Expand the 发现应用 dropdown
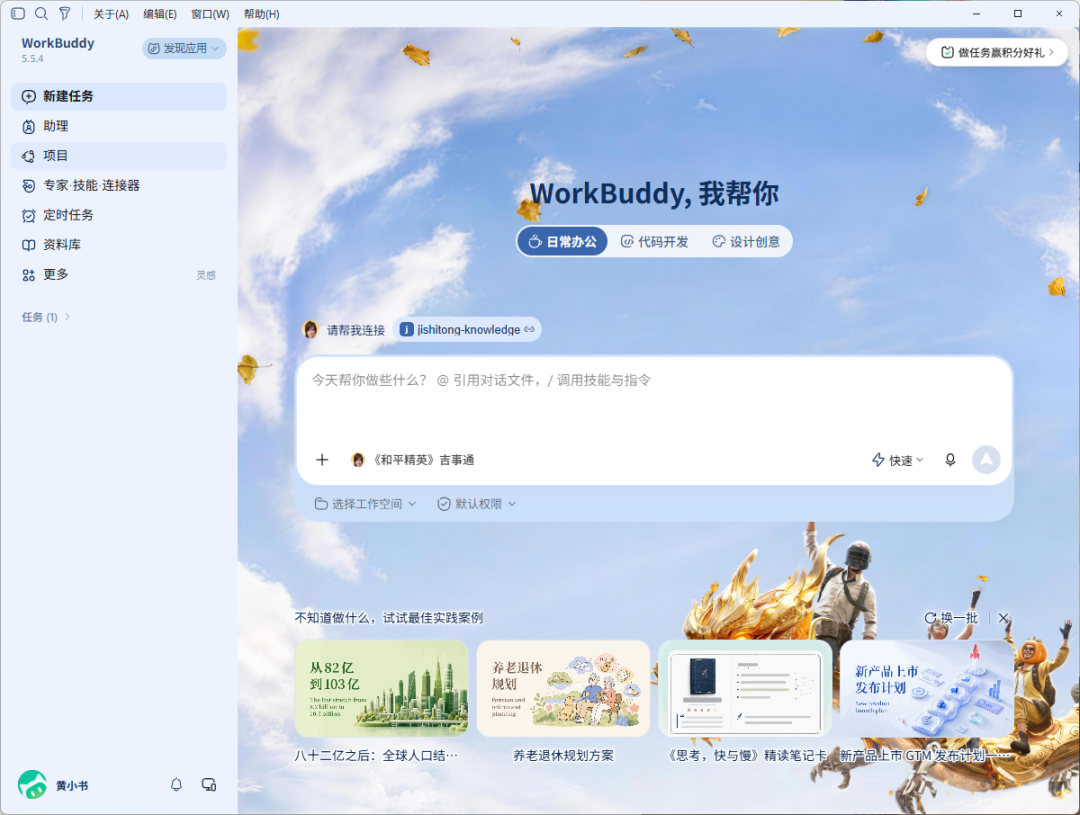 [184, 48]
